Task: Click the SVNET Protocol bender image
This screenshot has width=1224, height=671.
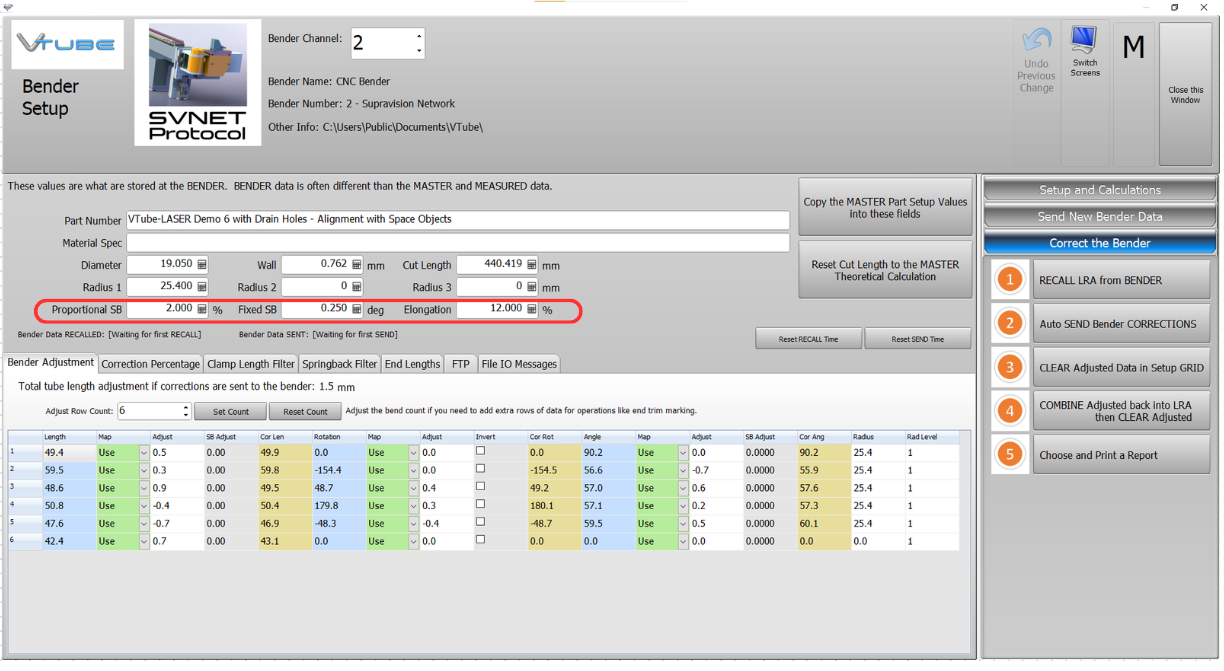Action: pos(197,82)
